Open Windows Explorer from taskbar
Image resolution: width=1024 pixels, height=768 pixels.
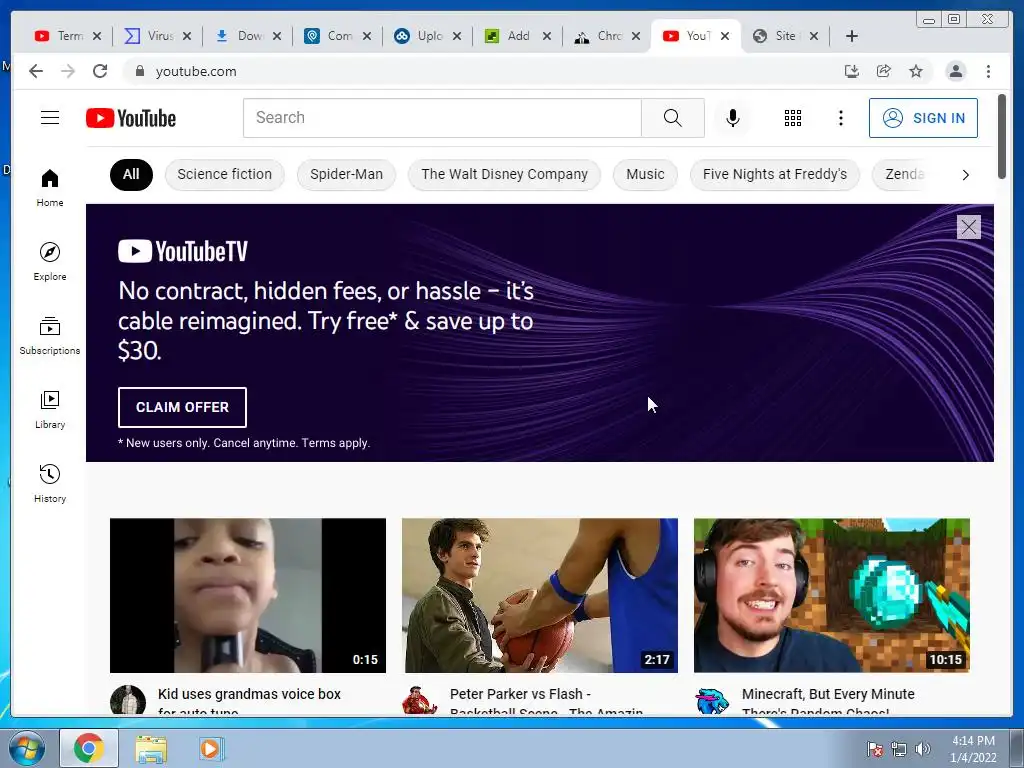(x=151, y=749)
